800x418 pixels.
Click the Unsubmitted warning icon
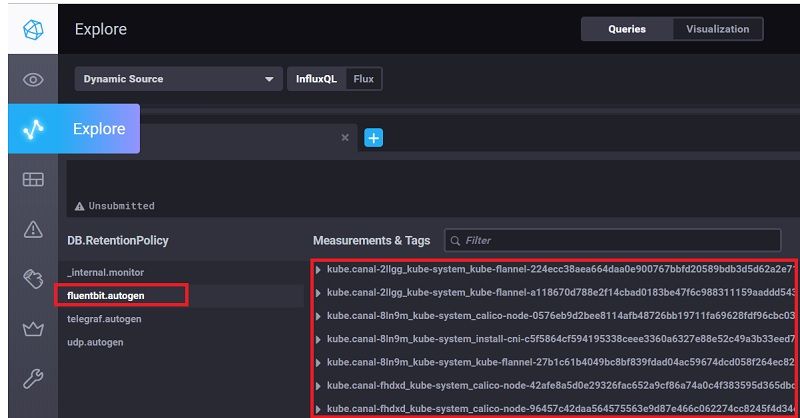(x=80, y=206)
